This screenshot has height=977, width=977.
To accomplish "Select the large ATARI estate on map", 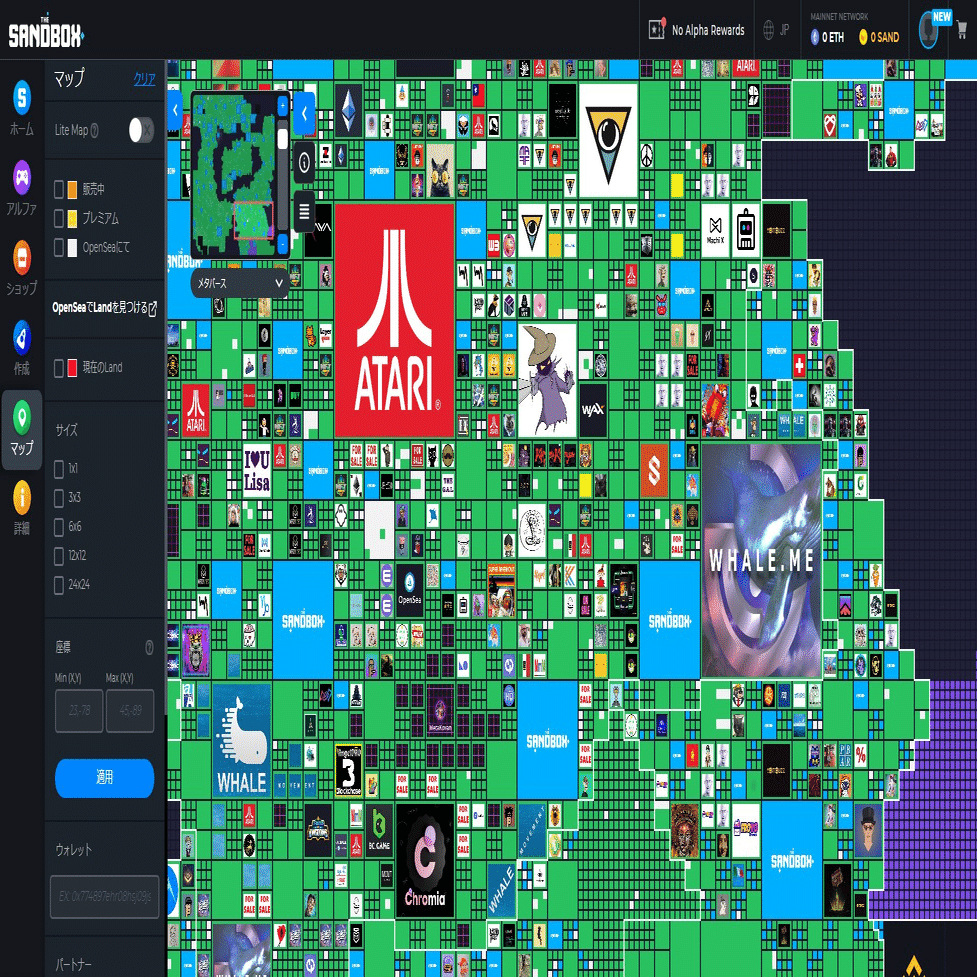I will coord(394,320).
